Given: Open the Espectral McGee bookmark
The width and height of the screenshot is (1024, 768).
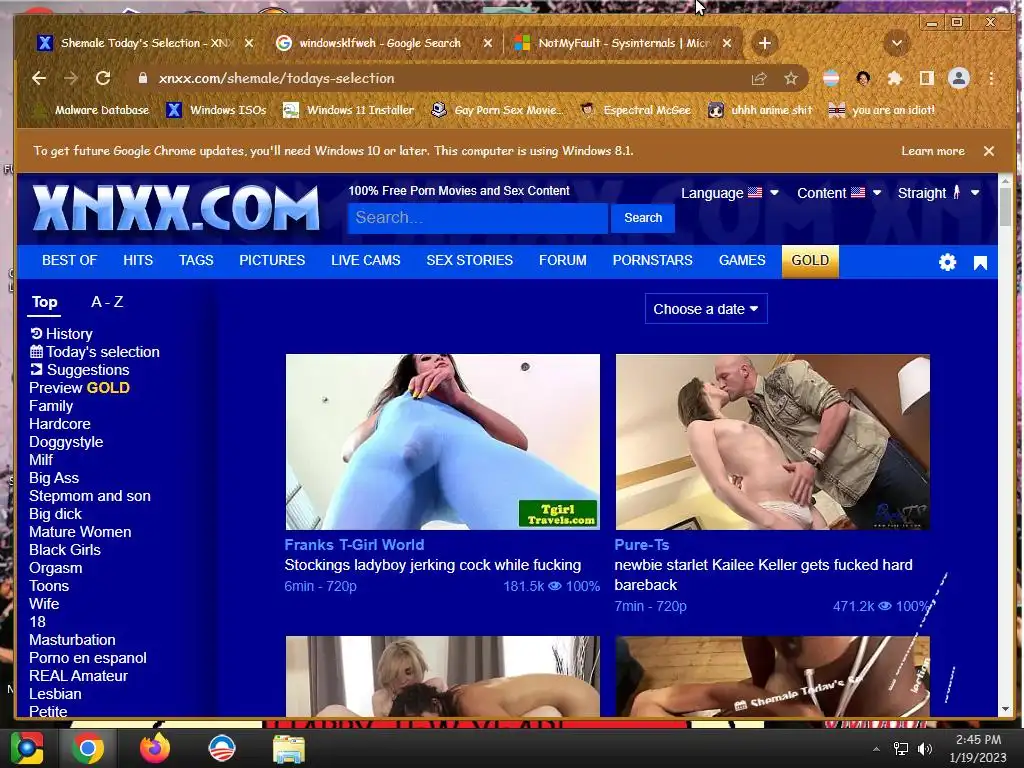Looking at the screenshot, I should [x=636, y=110].
